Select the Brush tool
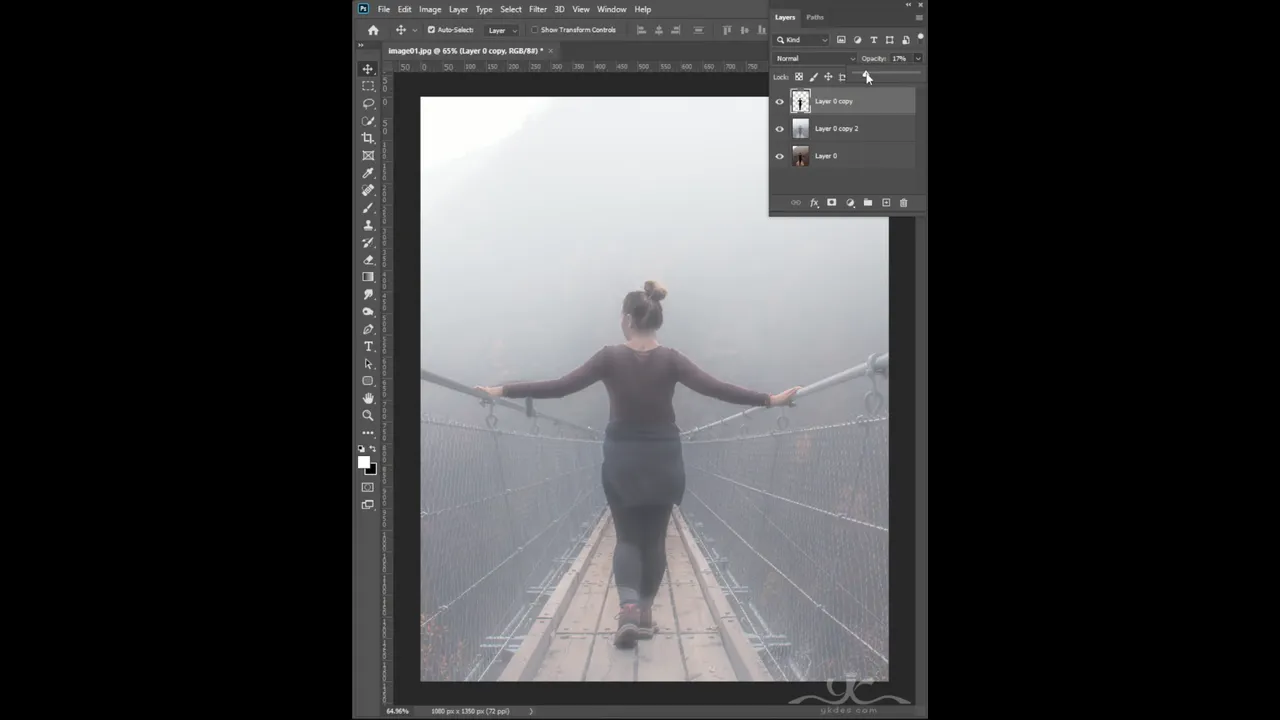The image size is (1280, 720). (x=368, y=207)
